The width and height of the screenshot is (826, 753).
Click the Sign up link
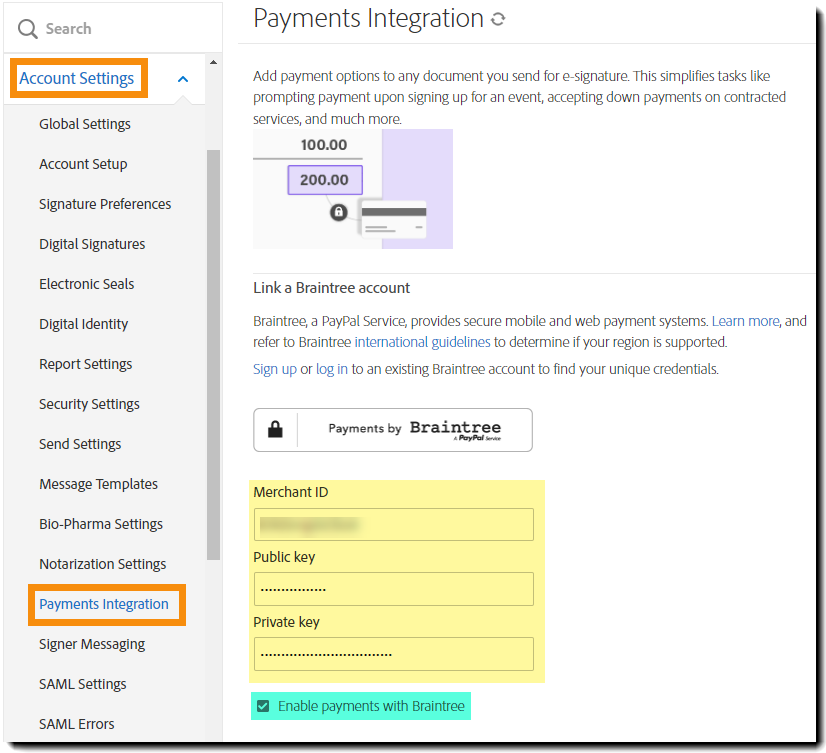[x=274, y=369]
